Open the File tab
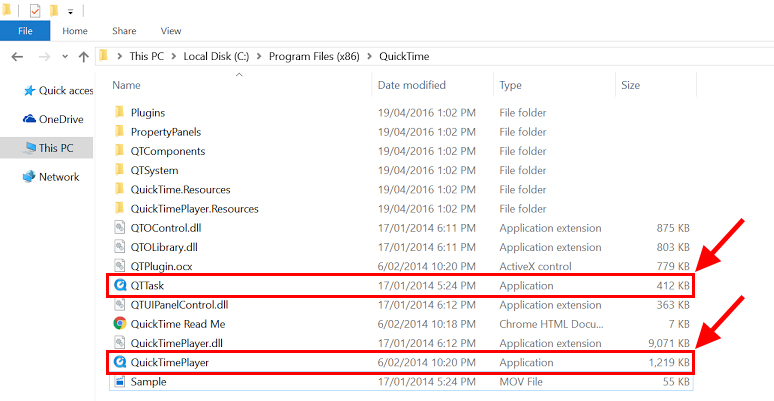774x401 pixels. pos(24,31)
